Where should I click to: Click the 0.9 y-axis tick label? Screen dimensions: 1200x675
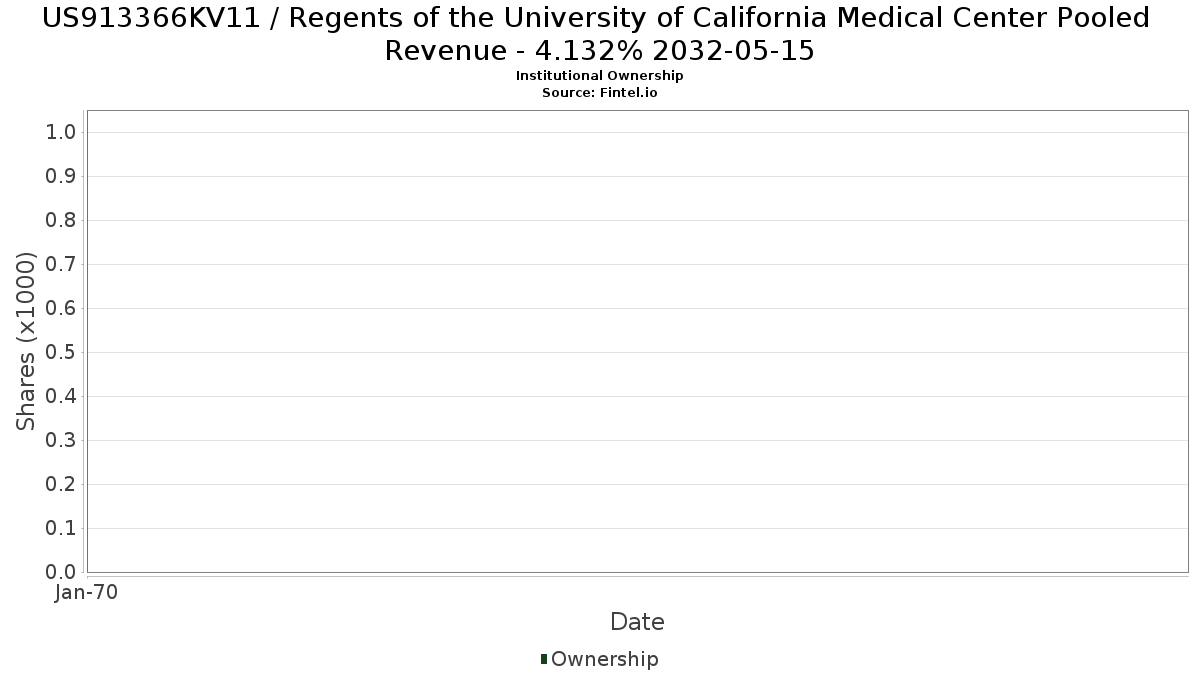(61, 177)
